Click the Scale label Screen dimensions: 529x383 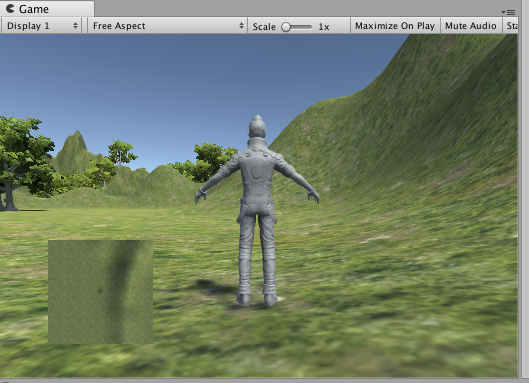[x=264, y=26]
